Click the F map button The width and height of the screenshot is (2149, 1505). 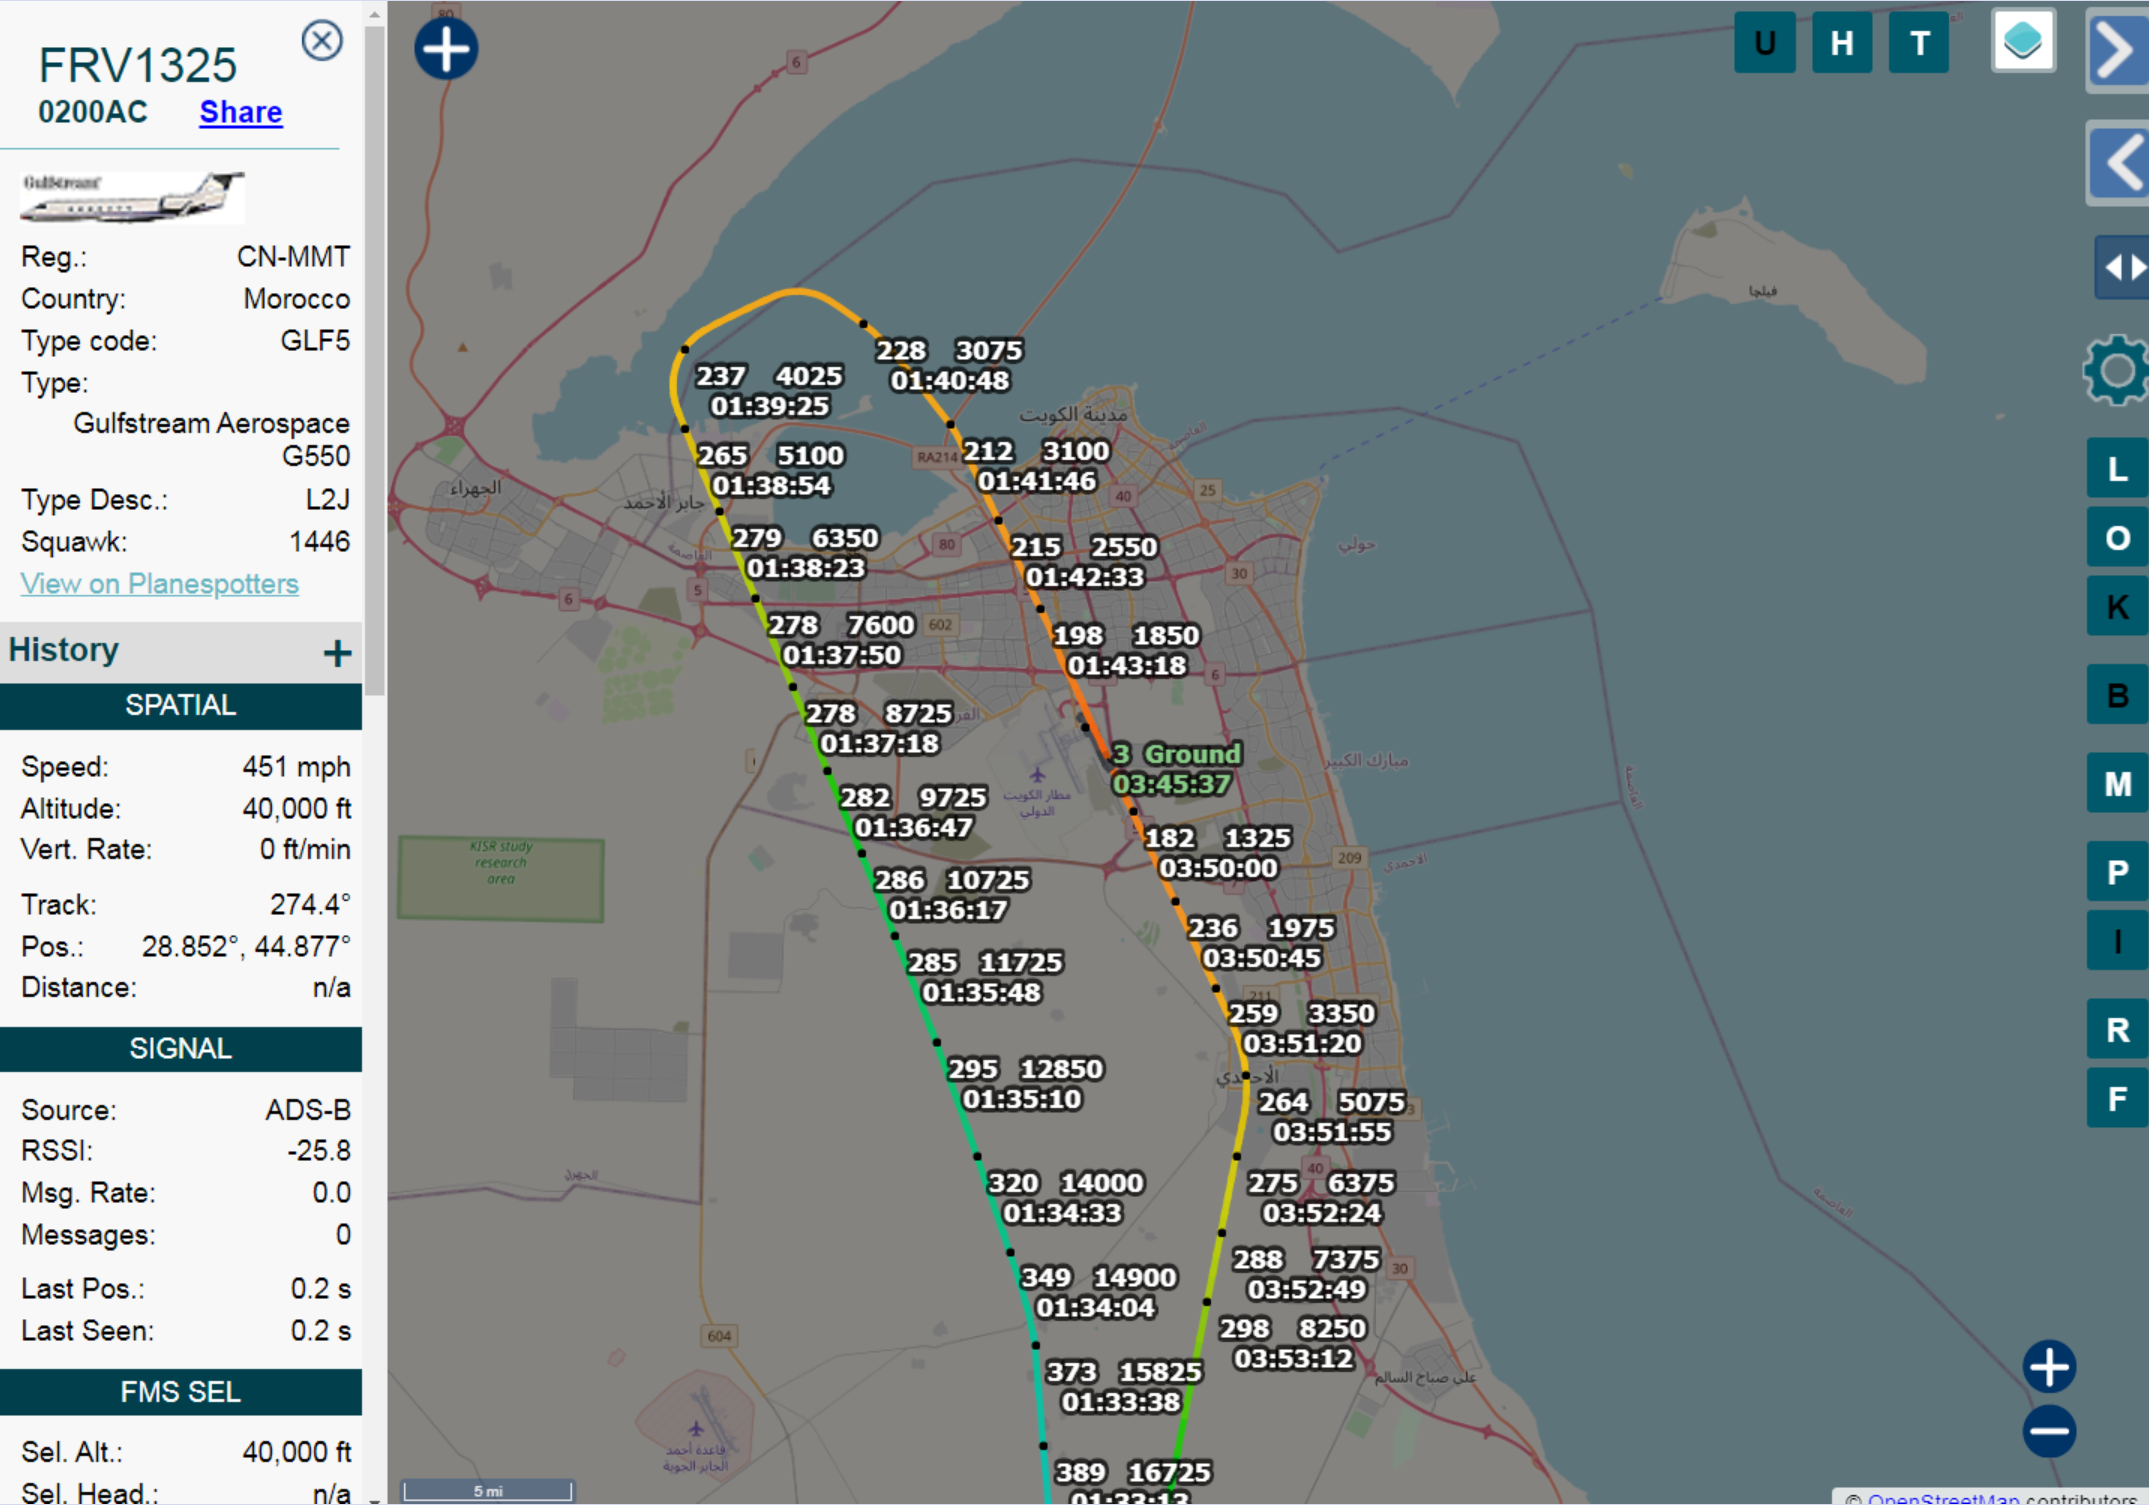(2117, 1098)
